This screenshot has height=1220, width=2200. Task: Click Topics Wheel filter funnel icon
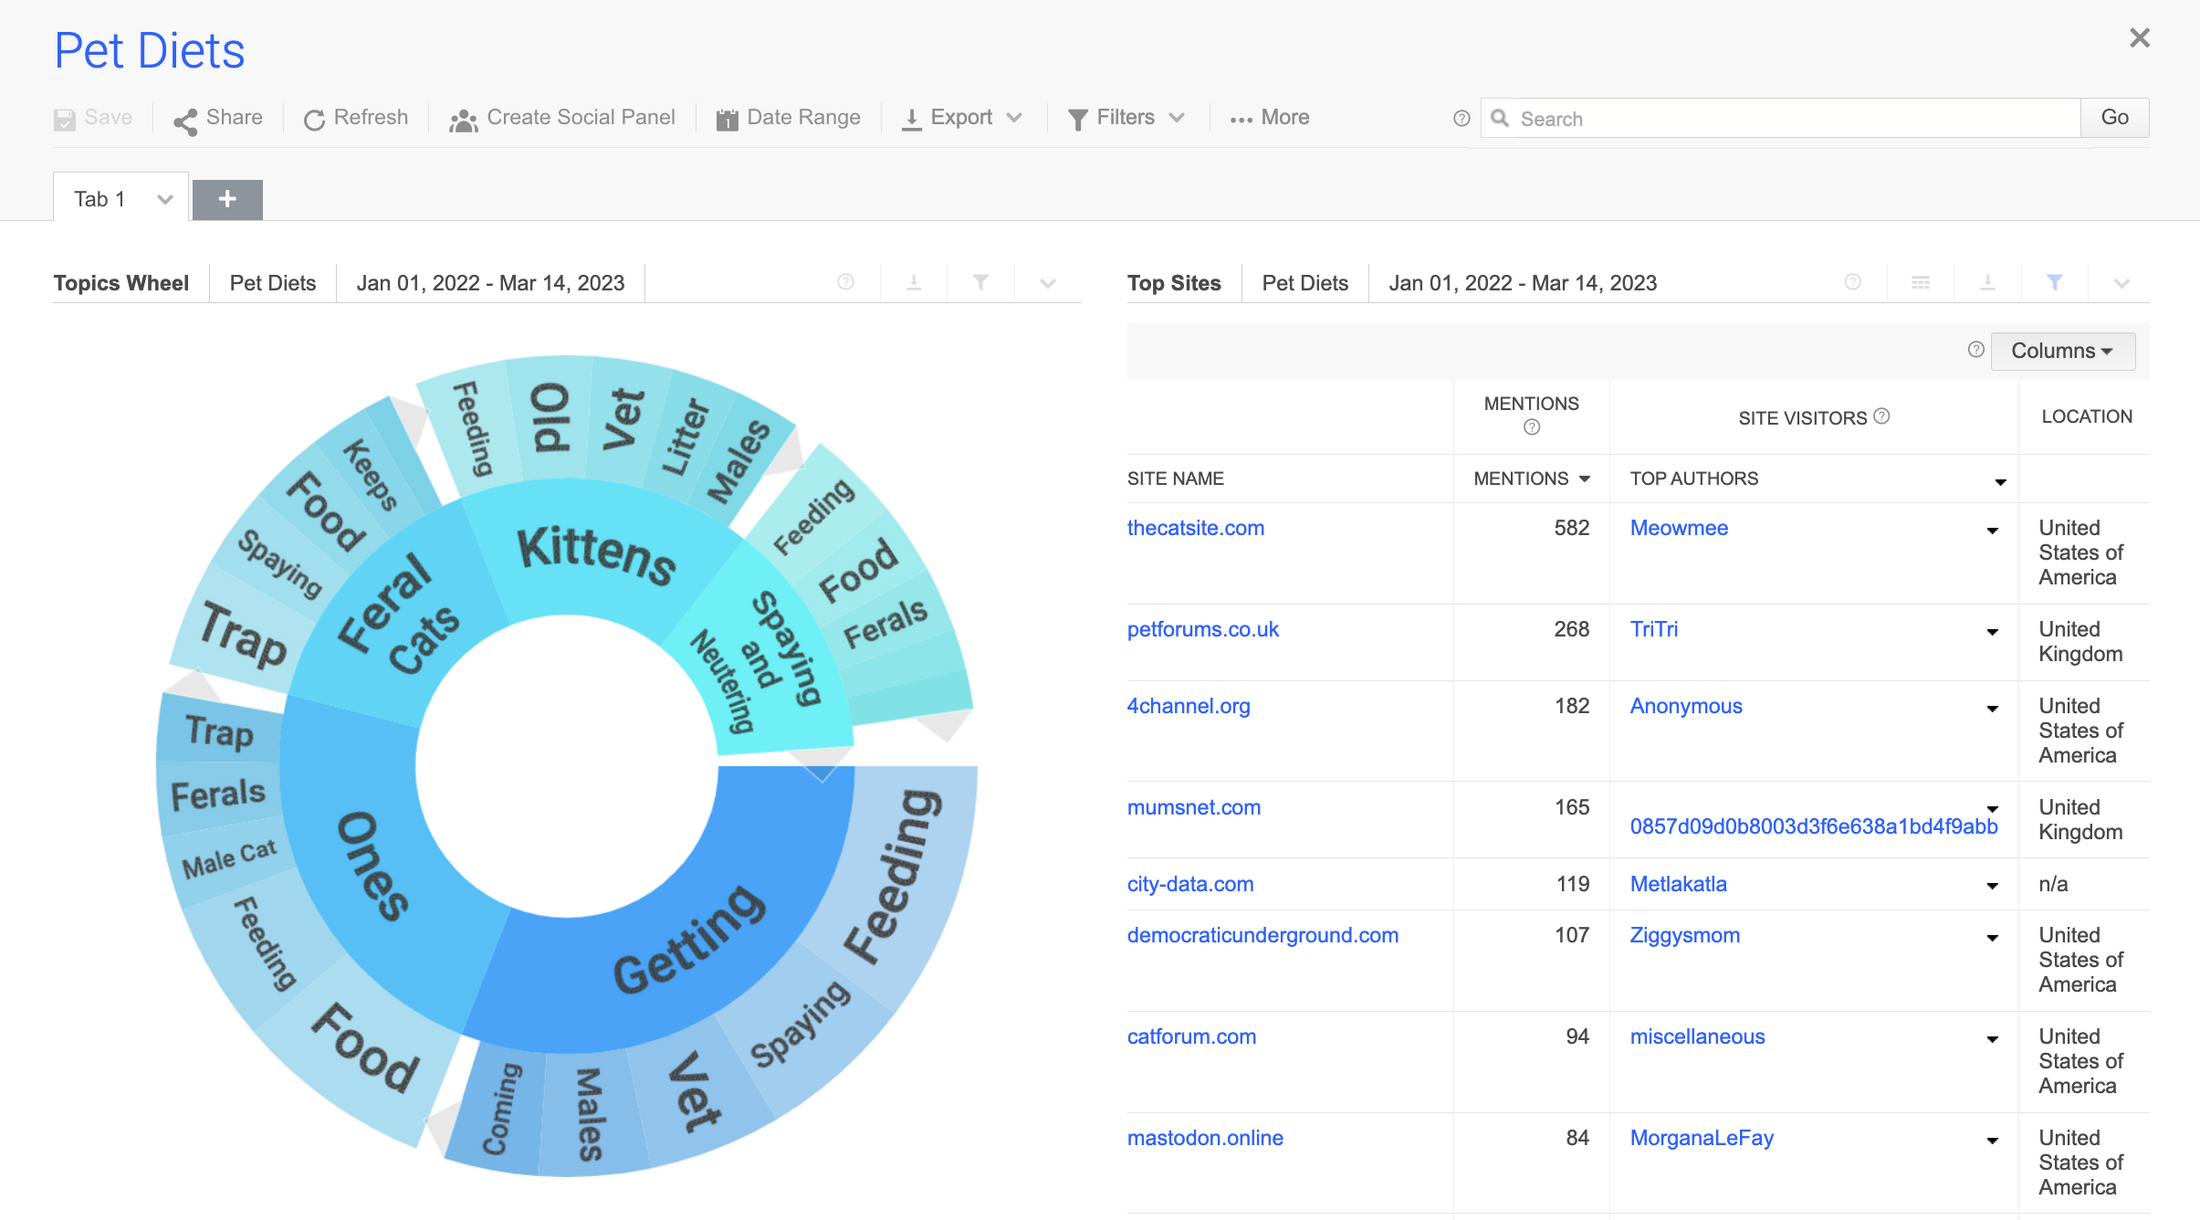[981, 283]
